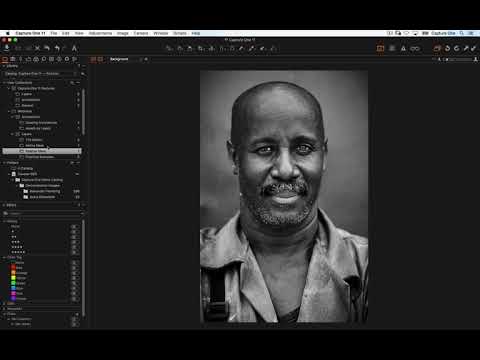Toggle the proofing glasses icon
This screenshot has width=480, height=360.
tap(415, 49)
